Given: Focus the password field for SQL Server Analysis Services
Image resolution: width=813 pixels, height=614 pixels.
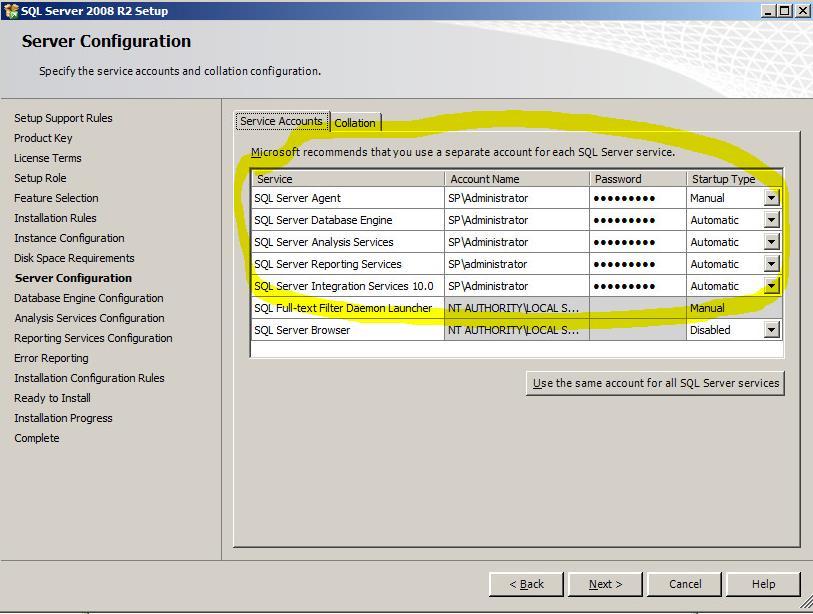Looking at the screenshot, I should pos(638,242).
